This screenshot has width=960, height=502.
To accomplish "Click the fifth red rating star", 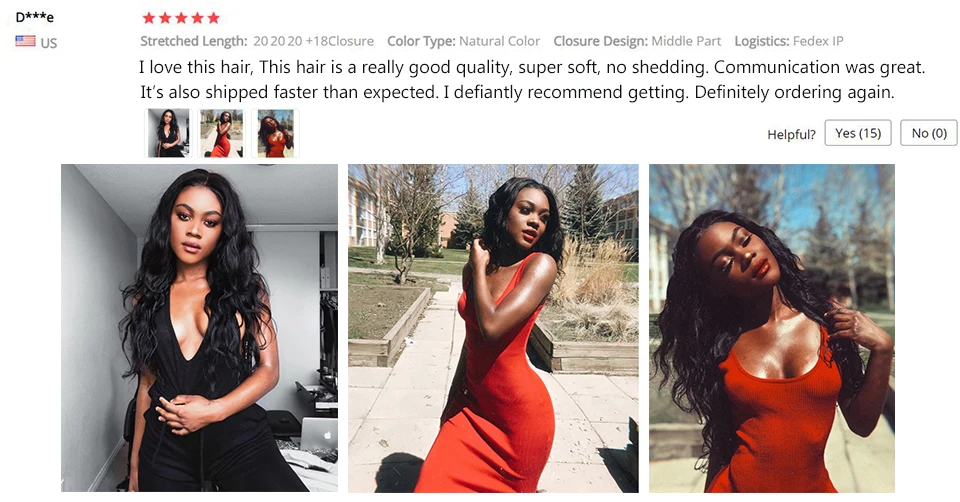I will click(213, 18).
